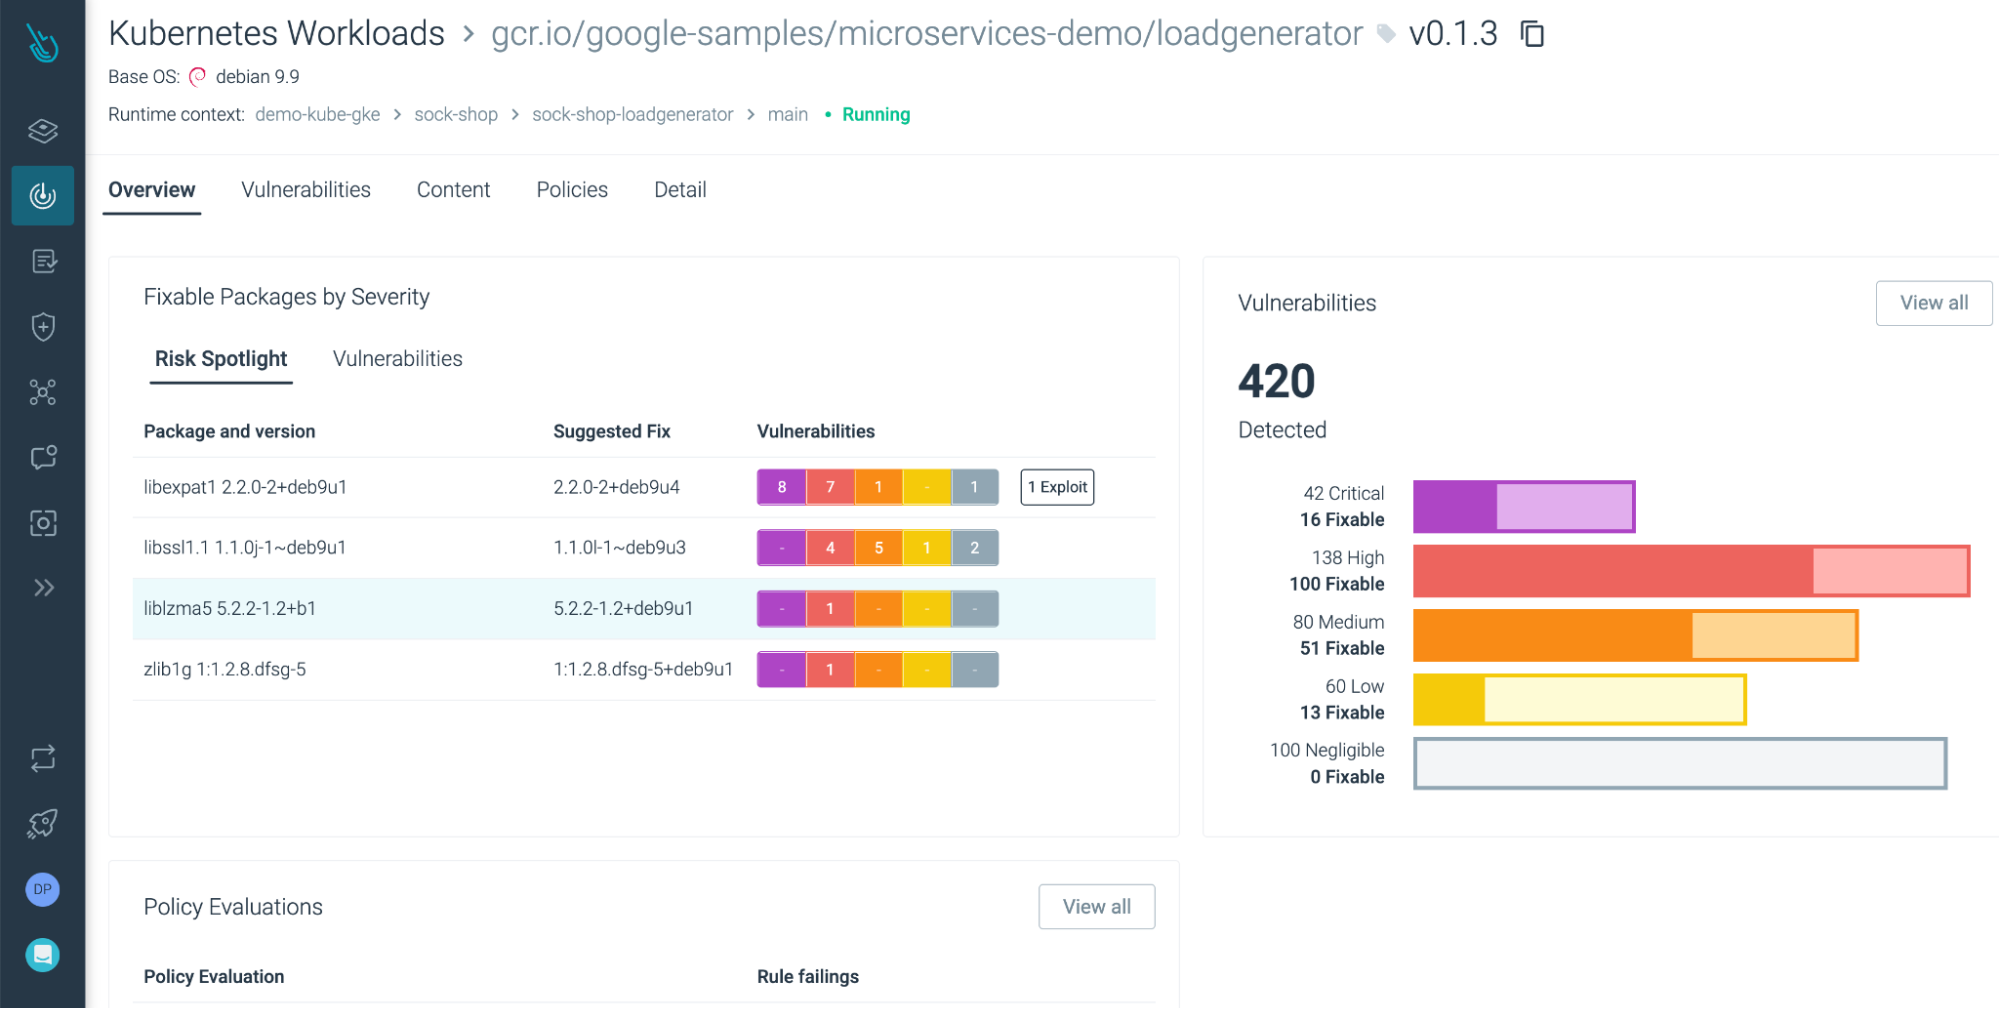Select the network topology sidebar icon

click(x=42, y=392)
